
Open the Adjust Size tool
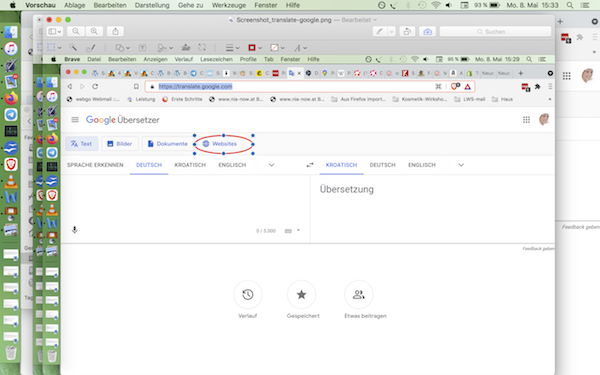coord(202,47)
